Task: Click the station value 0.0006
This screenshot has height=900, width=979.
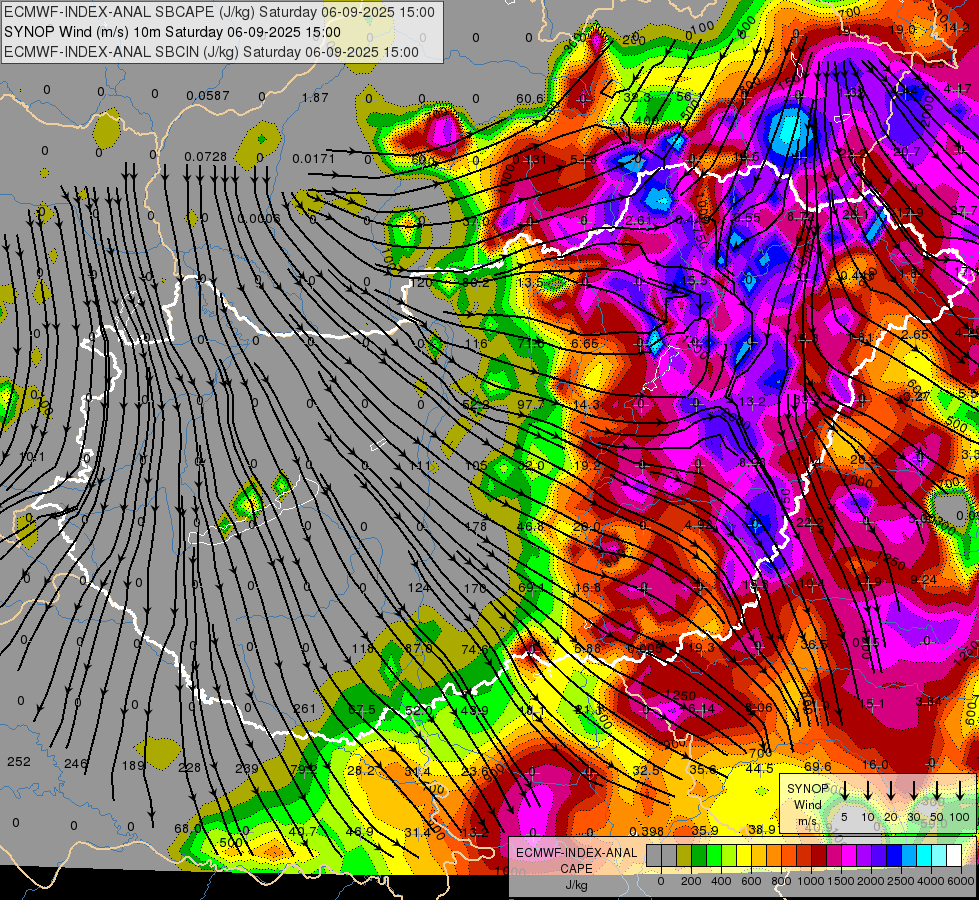Action: pyautogui.click(x=259, y=218)
